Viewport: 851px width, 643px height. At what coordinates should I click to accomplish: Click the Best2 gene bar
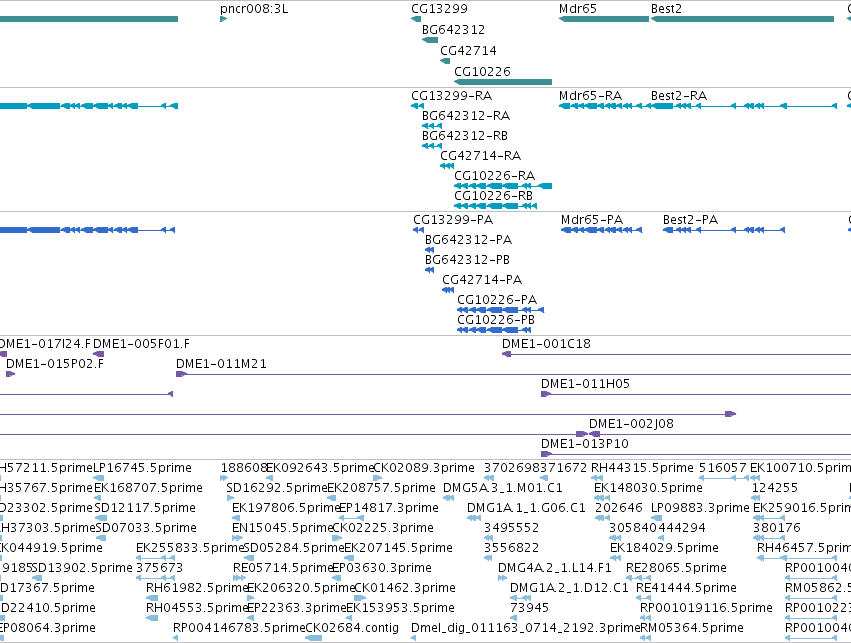click(742, 19)
